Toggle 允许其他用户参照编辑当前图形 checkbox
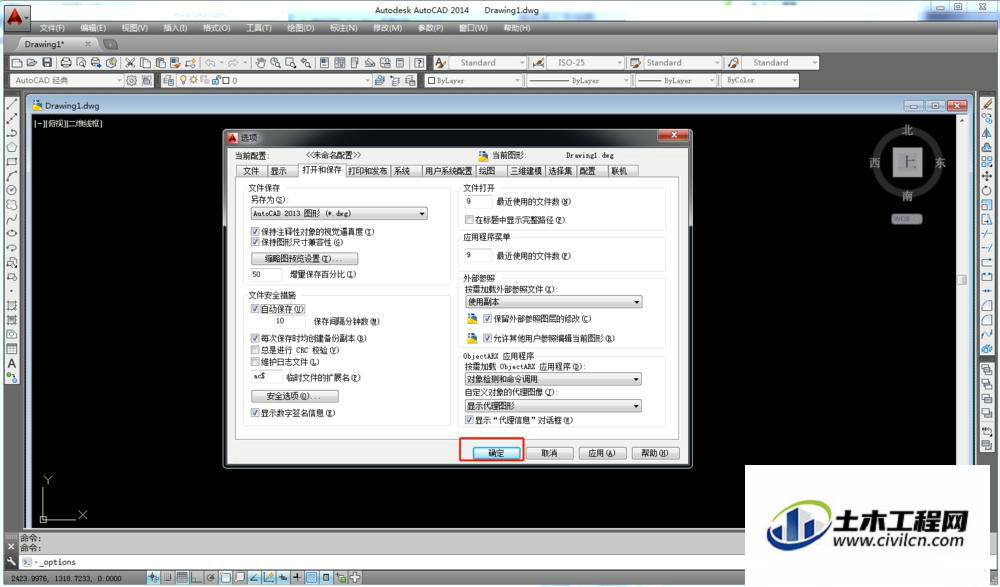Image resolution: width=1000 pixels, height=587 pixels. [488, 338]
